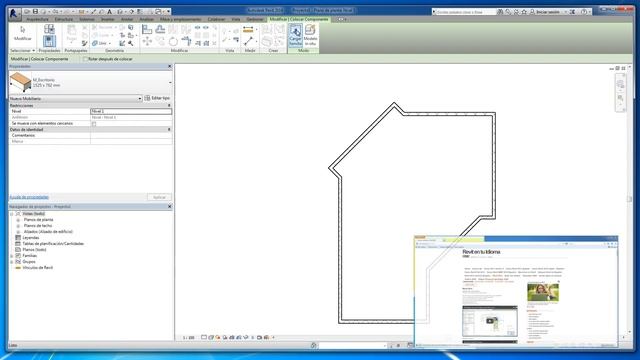Click the Comentarios value field
Viewport: 640px width, 360px height.
pyautogui.click(x=131, y=135)
